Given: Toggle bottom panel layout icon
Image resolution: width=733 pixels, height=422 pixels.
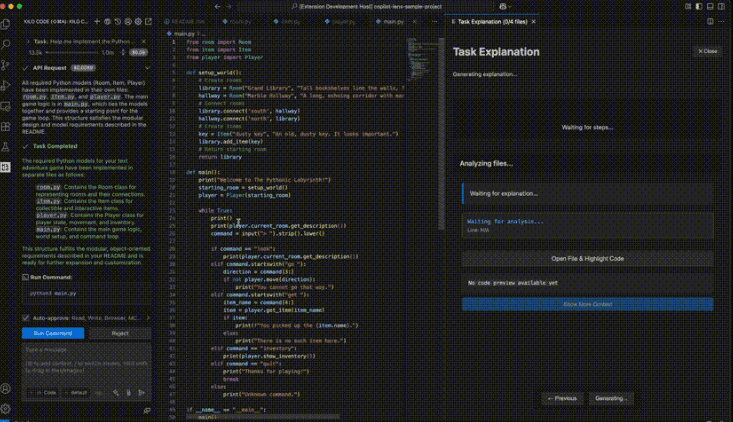Looking at the screenshot, I should point(710,7).
